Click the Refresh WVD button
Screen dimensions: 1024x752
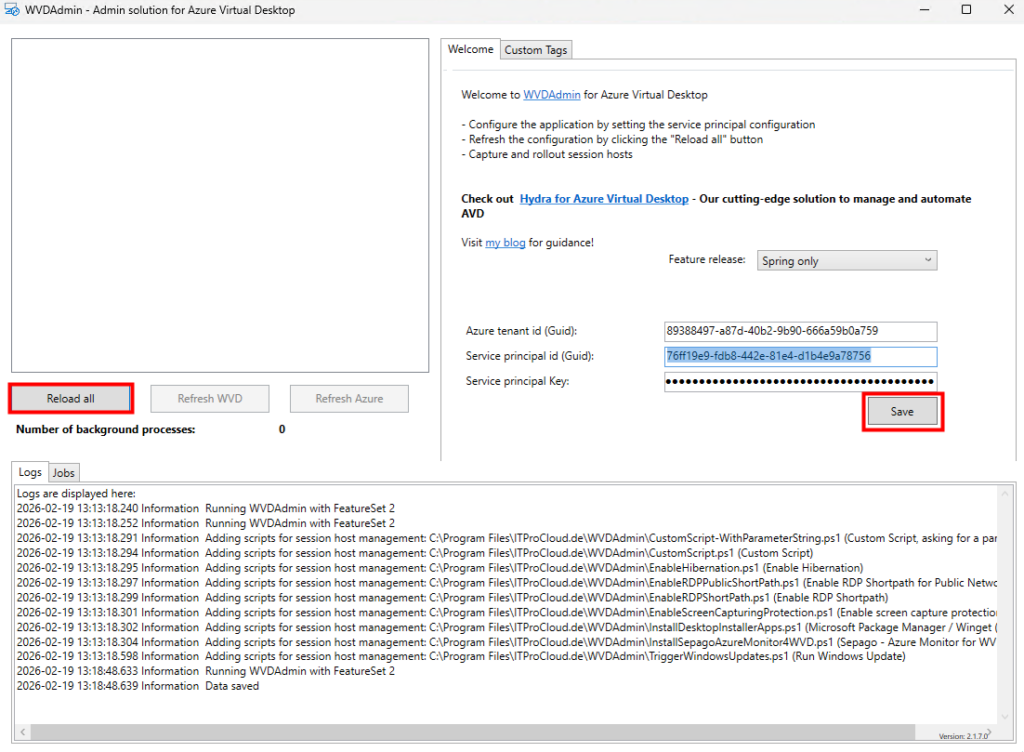[x=210, y=398]
